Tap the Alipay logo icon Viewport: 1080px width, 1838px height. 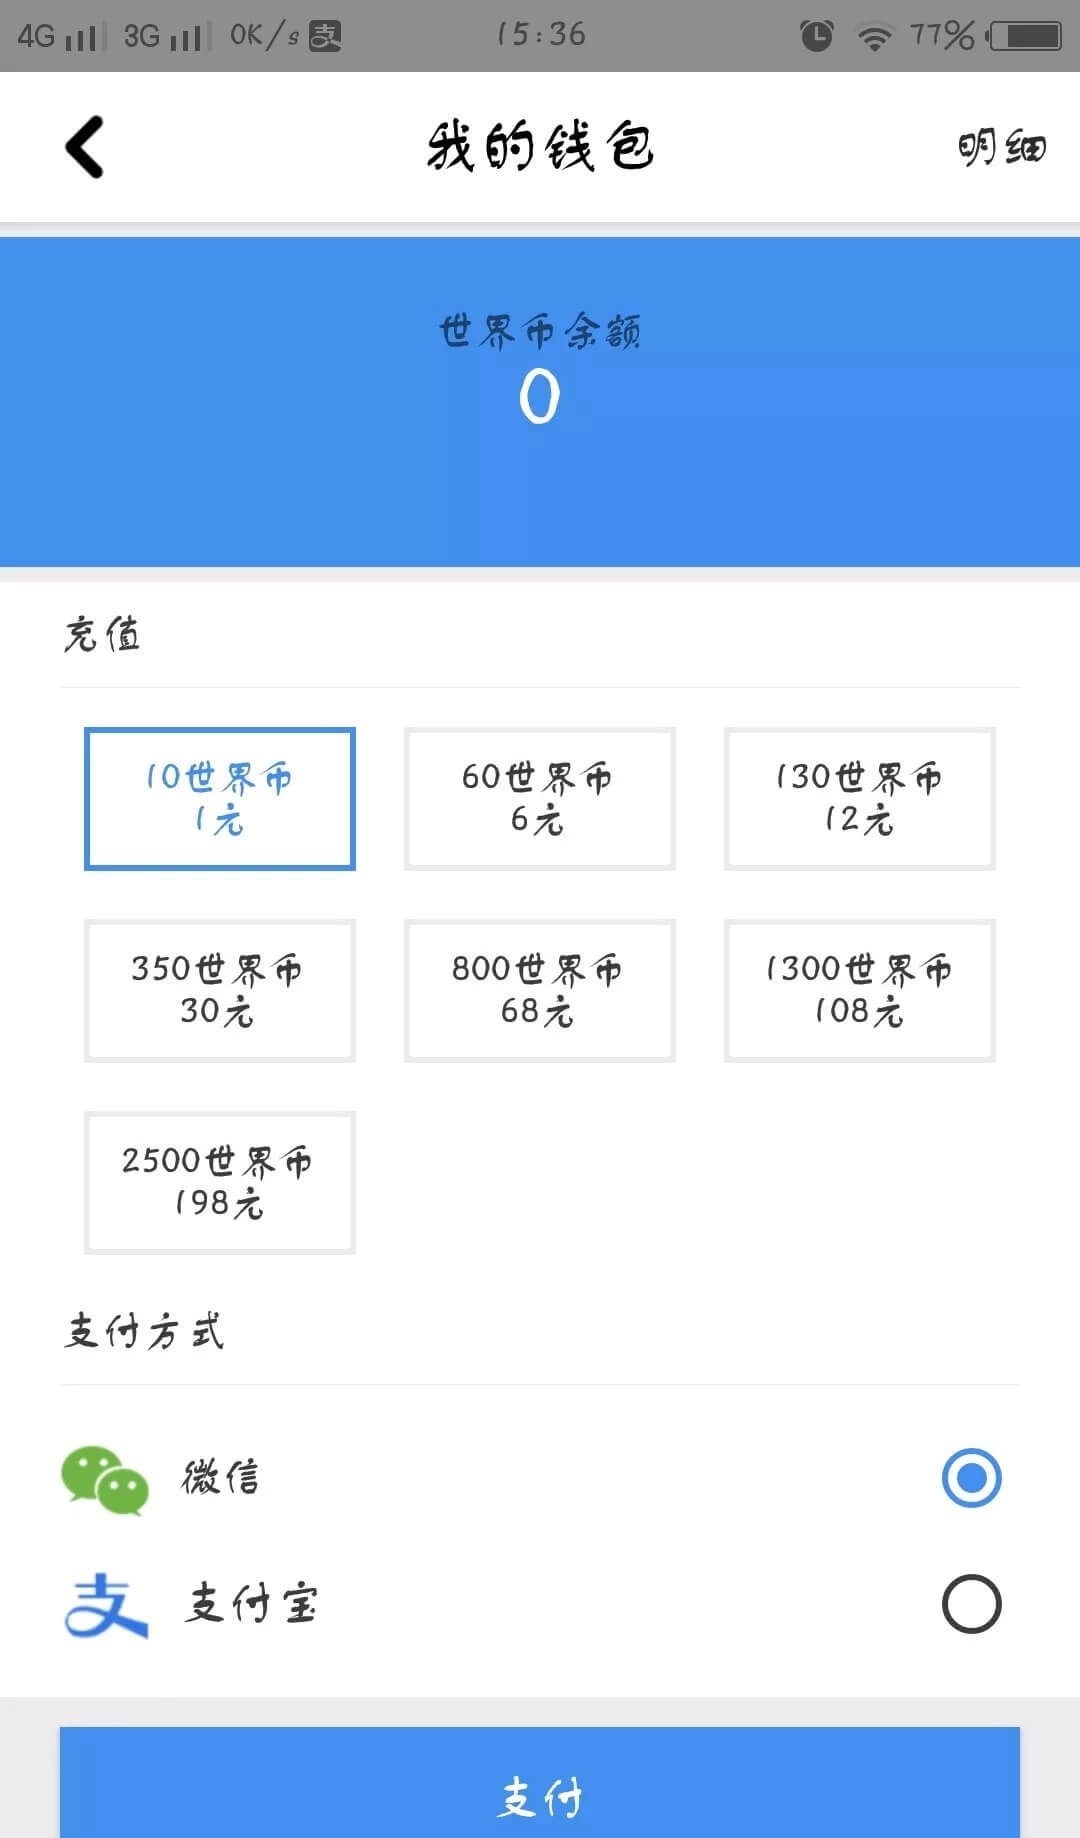[106, 1605]
